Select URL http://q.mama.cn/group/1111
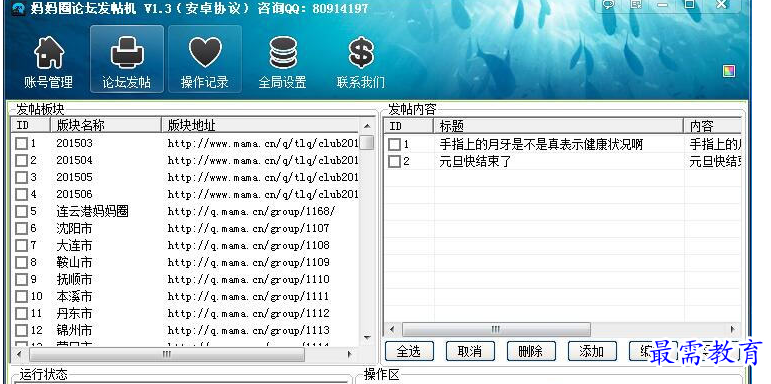This screenshot has height=384, width=771. tap(248, 296)
